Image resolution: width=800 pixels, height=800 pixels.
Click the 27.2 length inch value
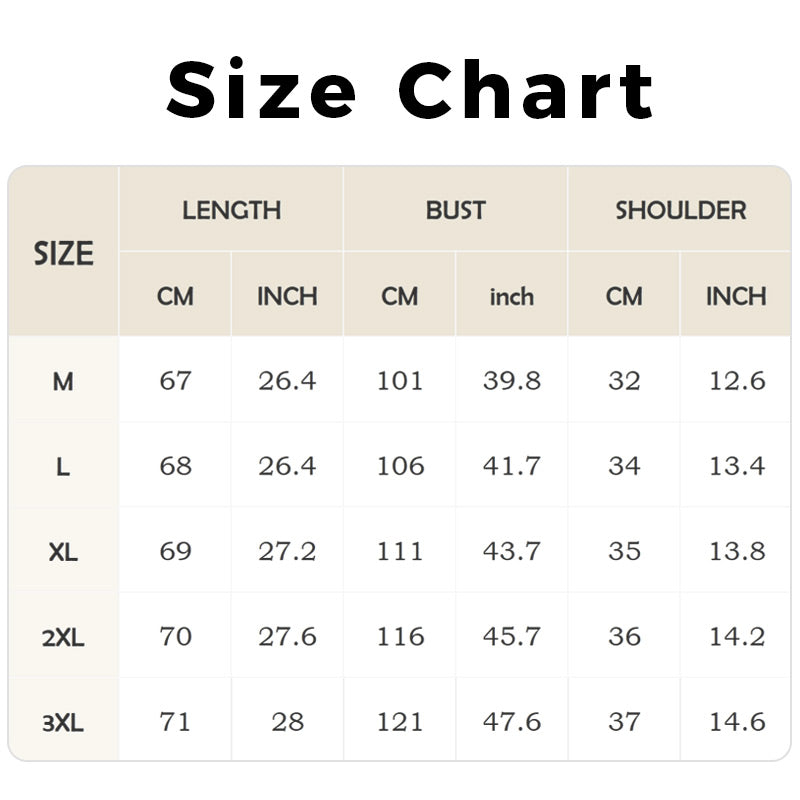[287, 551]
